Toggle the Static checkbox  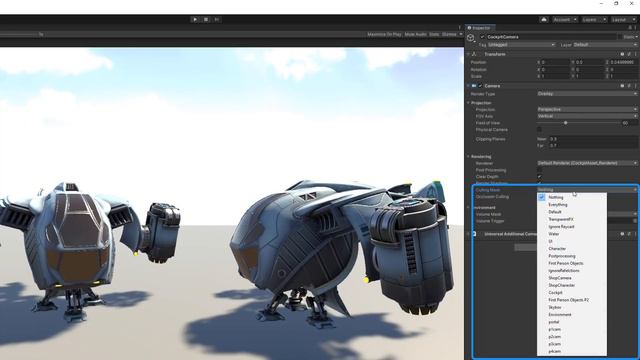(x=620, y=37)
